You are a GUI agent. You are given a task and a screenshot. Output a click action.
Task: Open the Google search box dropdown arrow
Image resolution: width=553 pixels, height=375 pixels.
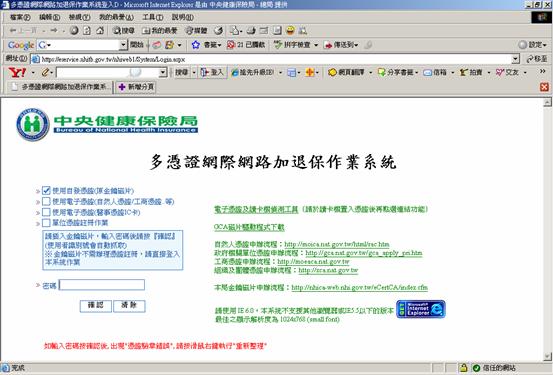[x=123, y=45]
